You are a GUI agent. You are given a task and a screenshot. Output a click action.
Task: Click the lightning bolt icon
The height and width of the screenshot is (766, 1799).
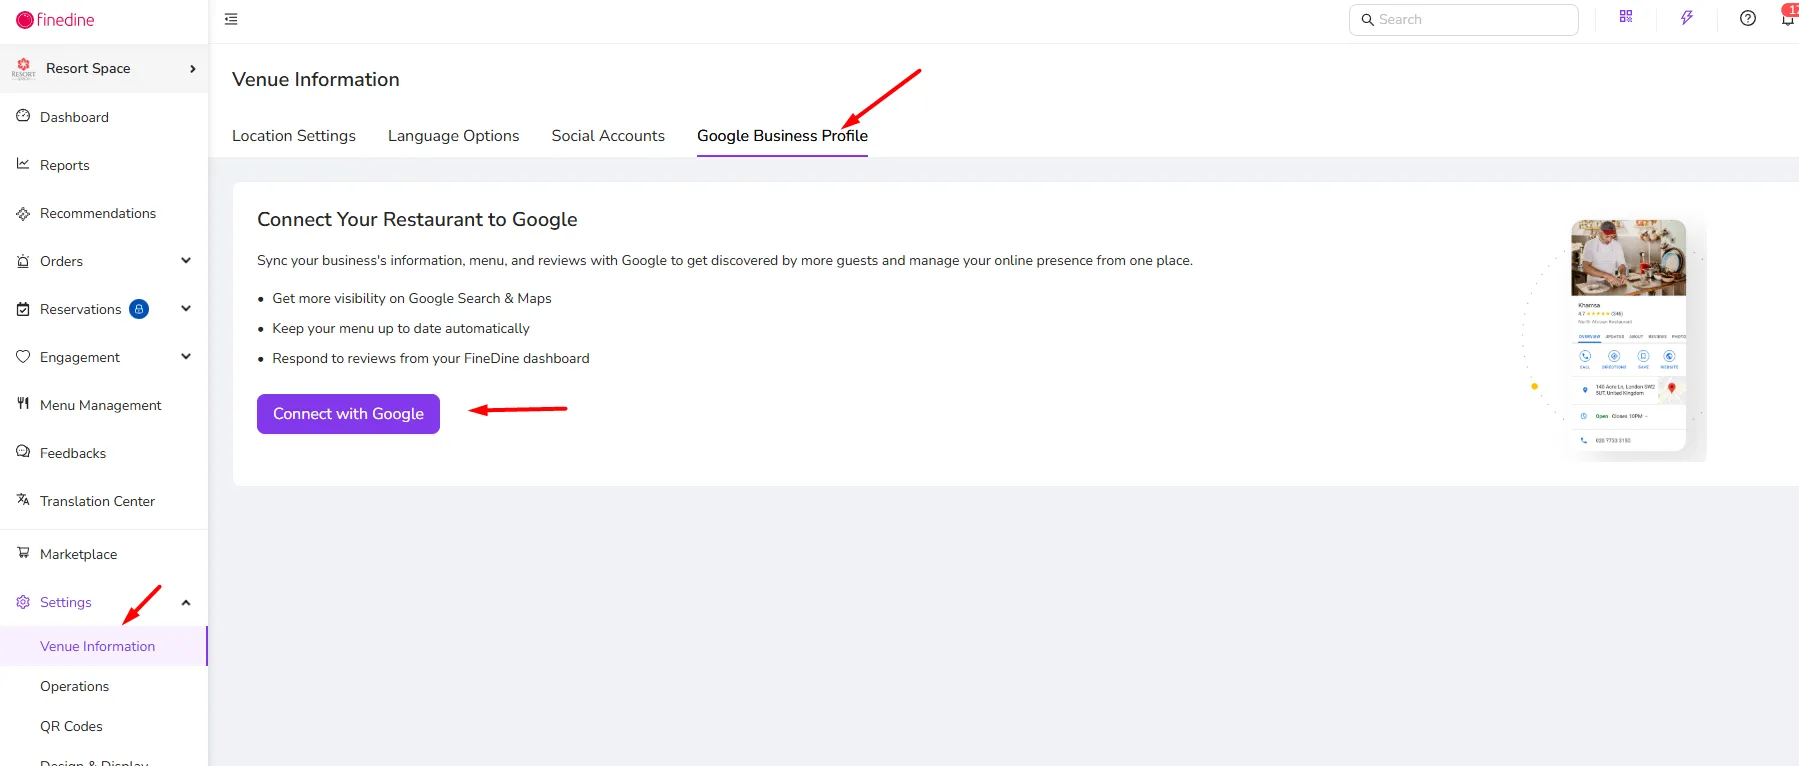pos(1687,18)
